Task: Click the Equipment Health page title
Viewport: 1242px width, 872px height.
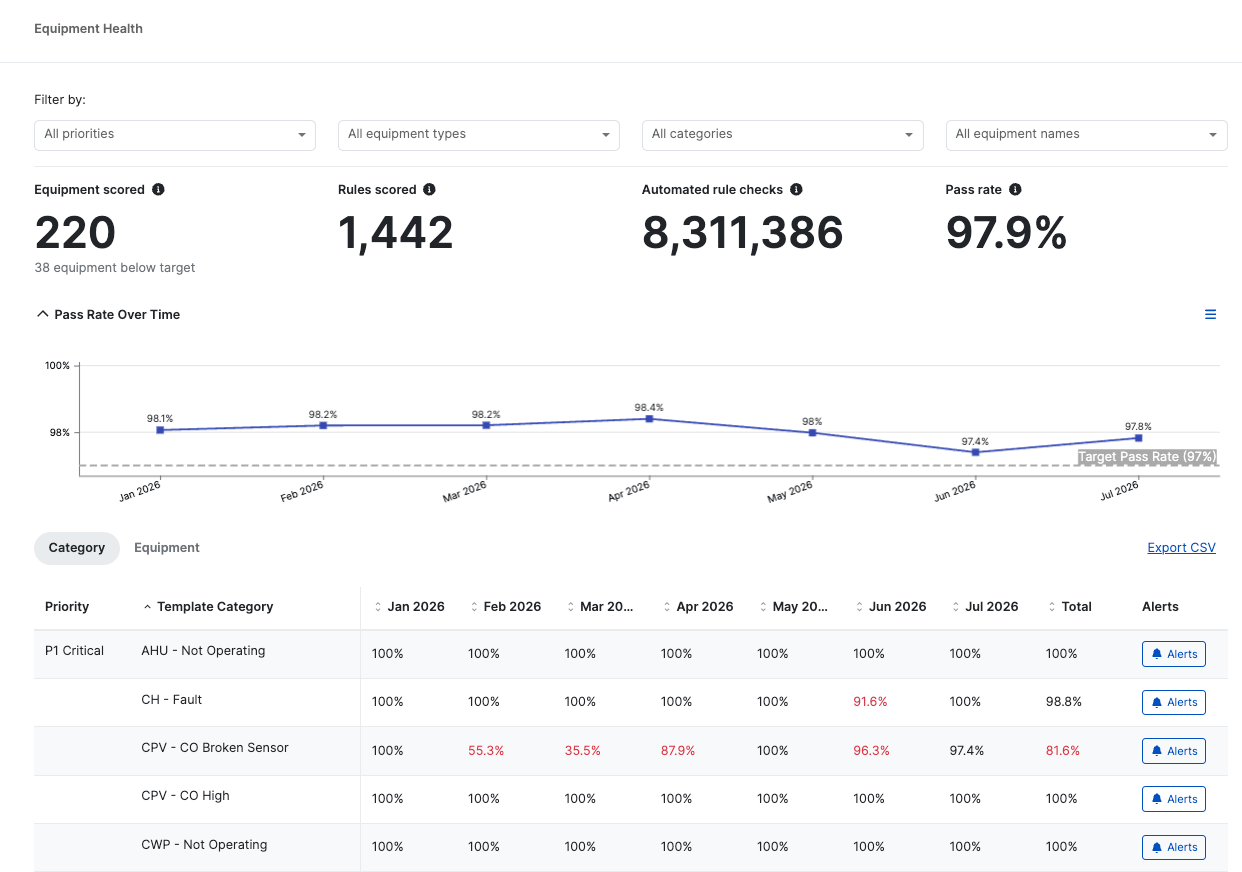Action: [x=89, y=29]
